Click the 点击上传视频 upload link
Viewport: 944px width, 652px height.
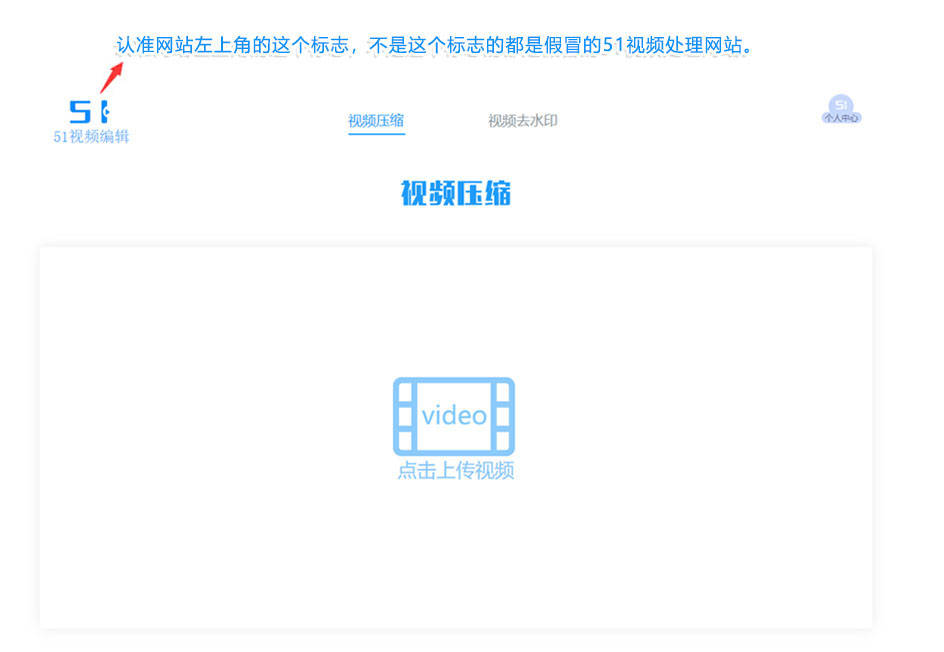pyautogui.click(x=456, y=470)
